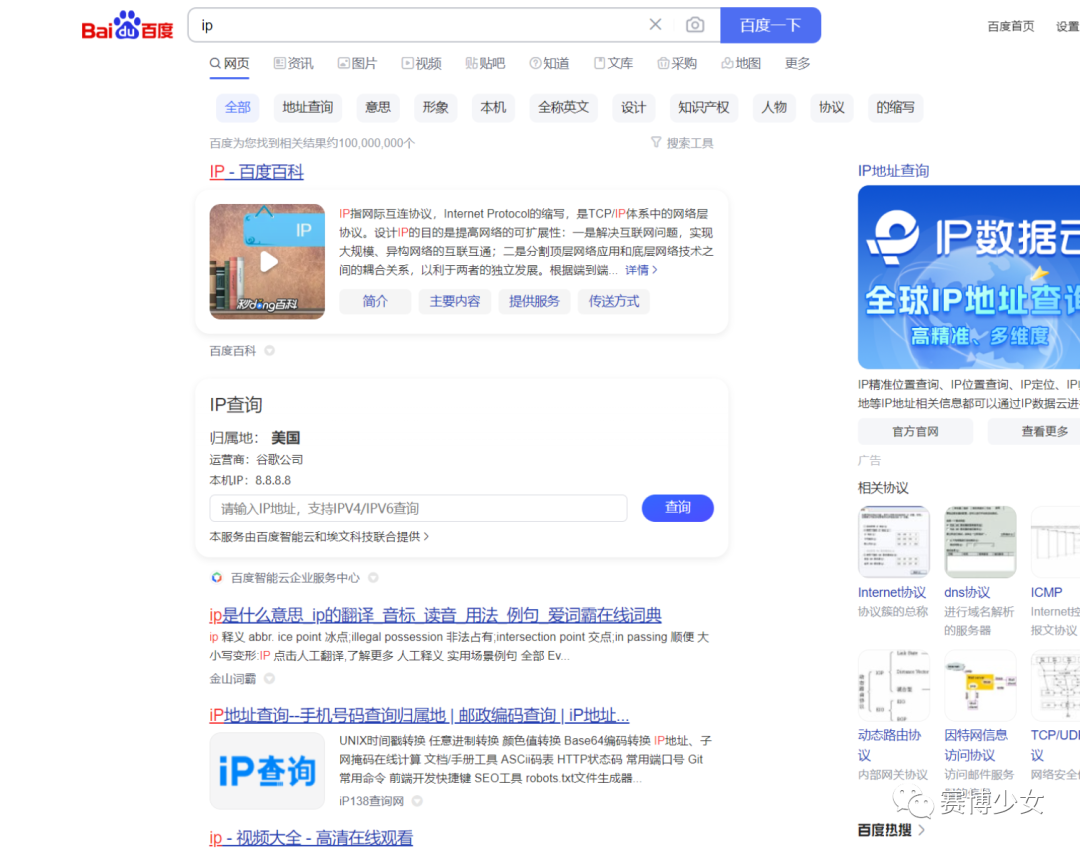Switch to the 资讯 tab
Image resolution: width=1080 pixels, height=850 pixels.
tap(293, 63)
